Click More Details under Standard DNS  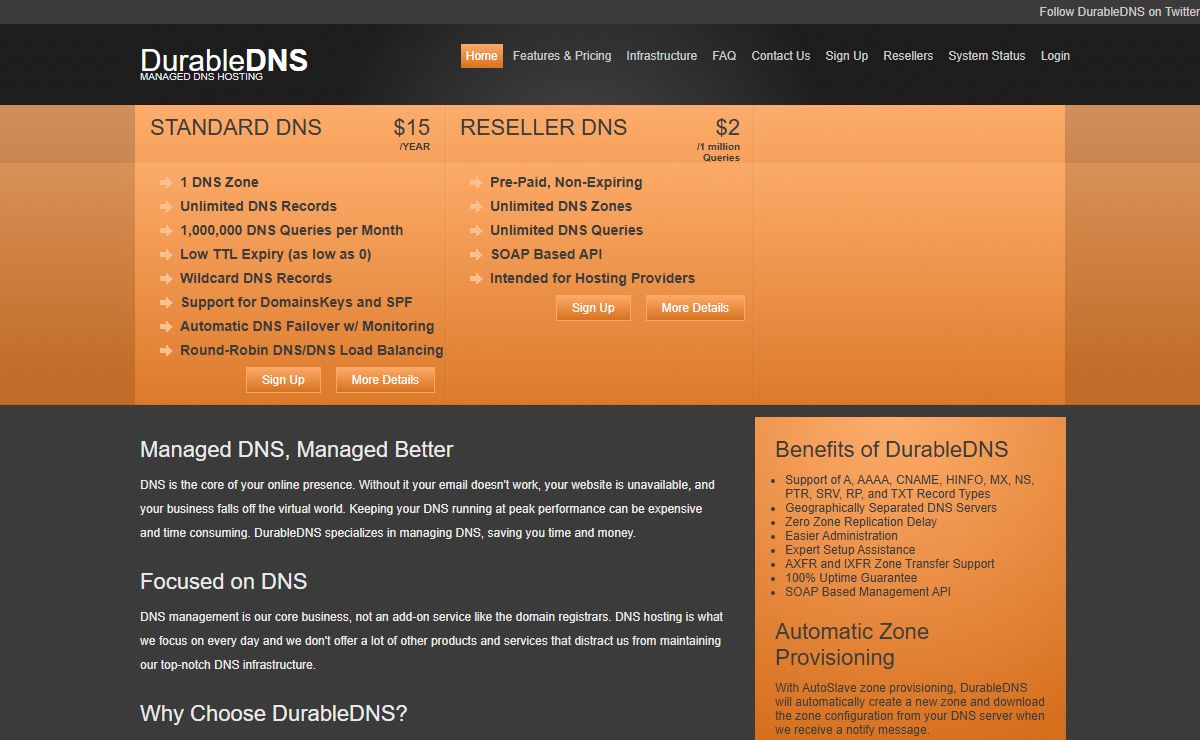385,380
